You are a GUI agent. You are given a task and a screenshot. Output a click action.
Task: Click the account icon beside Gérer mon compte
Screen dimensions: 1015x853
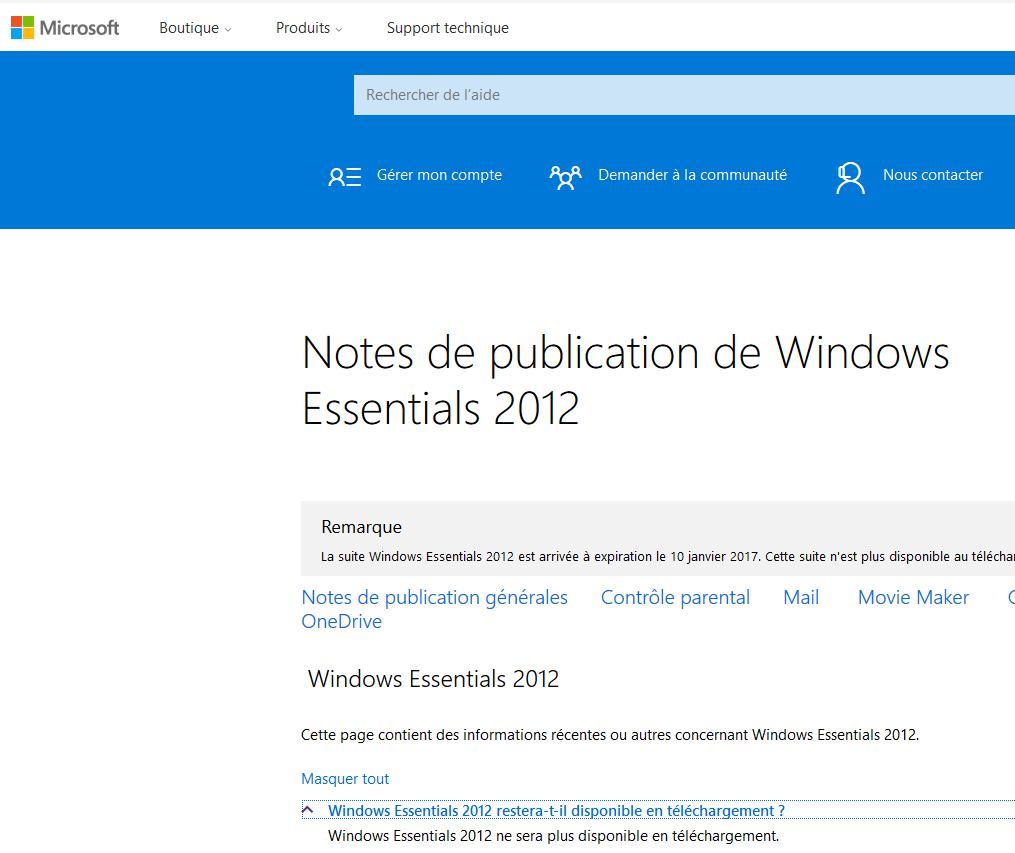coord(344,177)
